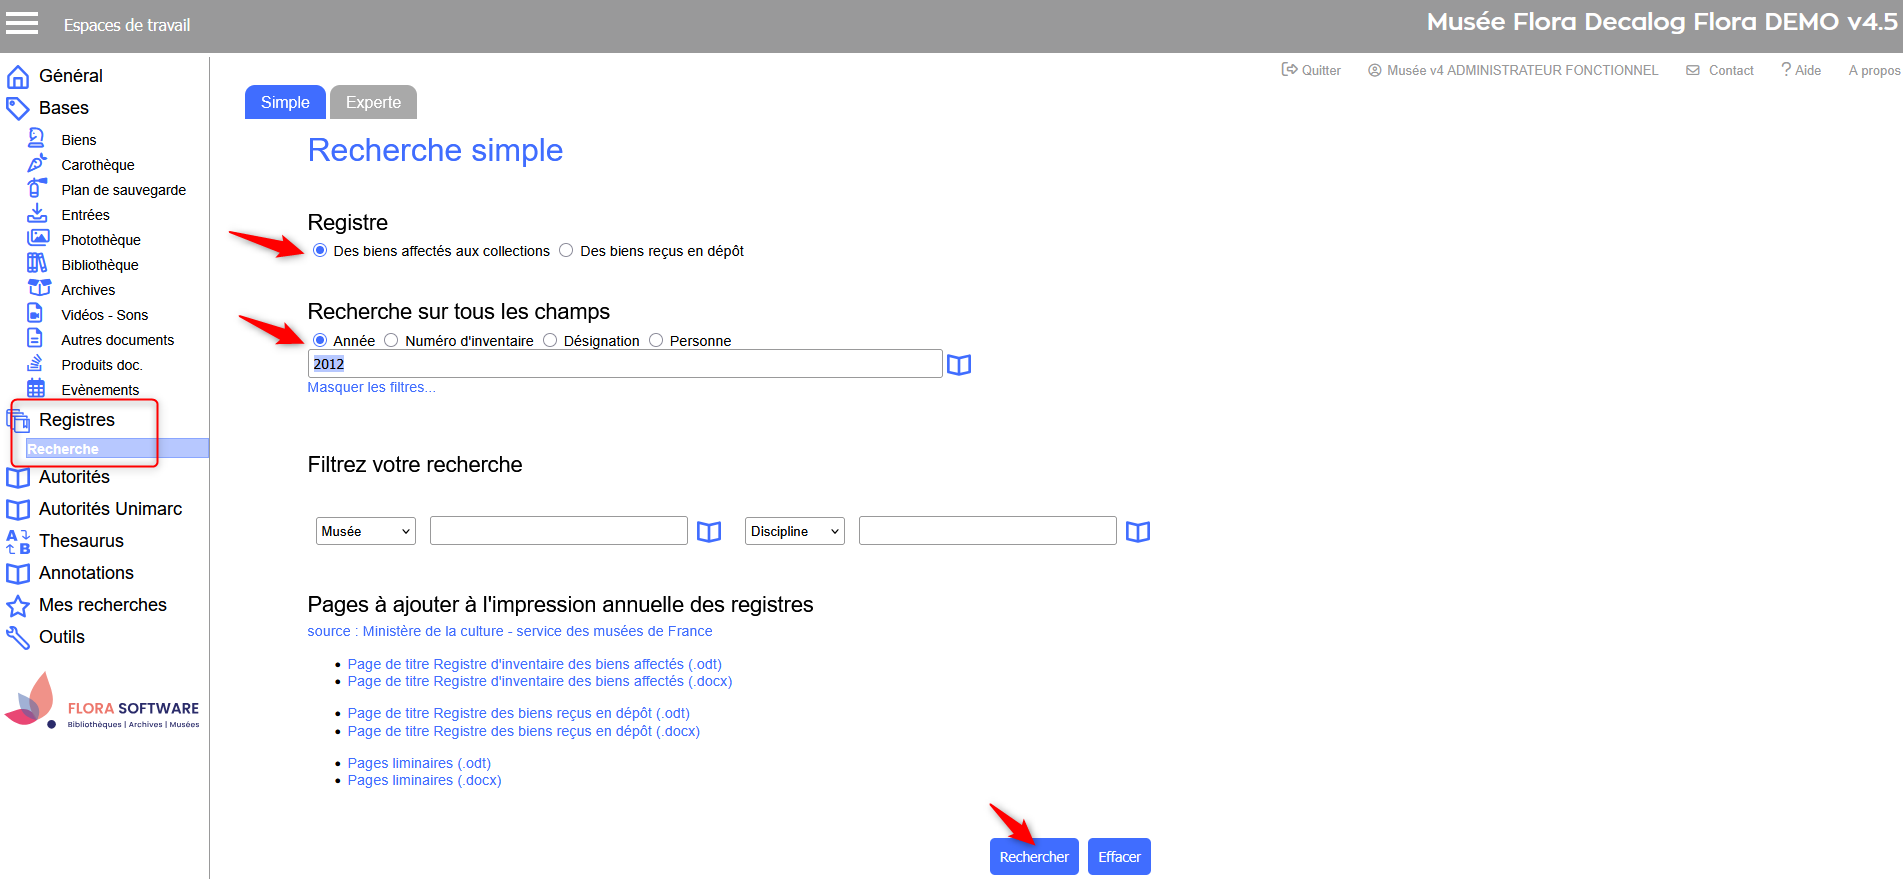Image resolution: width=1903 pixels, height=879 pixels.
Task: Open the Outils wrench section
Action: (61, 637)
